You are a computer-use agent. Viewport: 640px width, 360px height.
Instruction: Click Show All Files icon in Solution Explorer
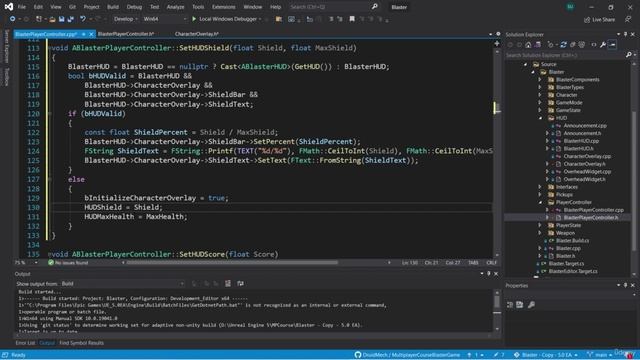582,45
